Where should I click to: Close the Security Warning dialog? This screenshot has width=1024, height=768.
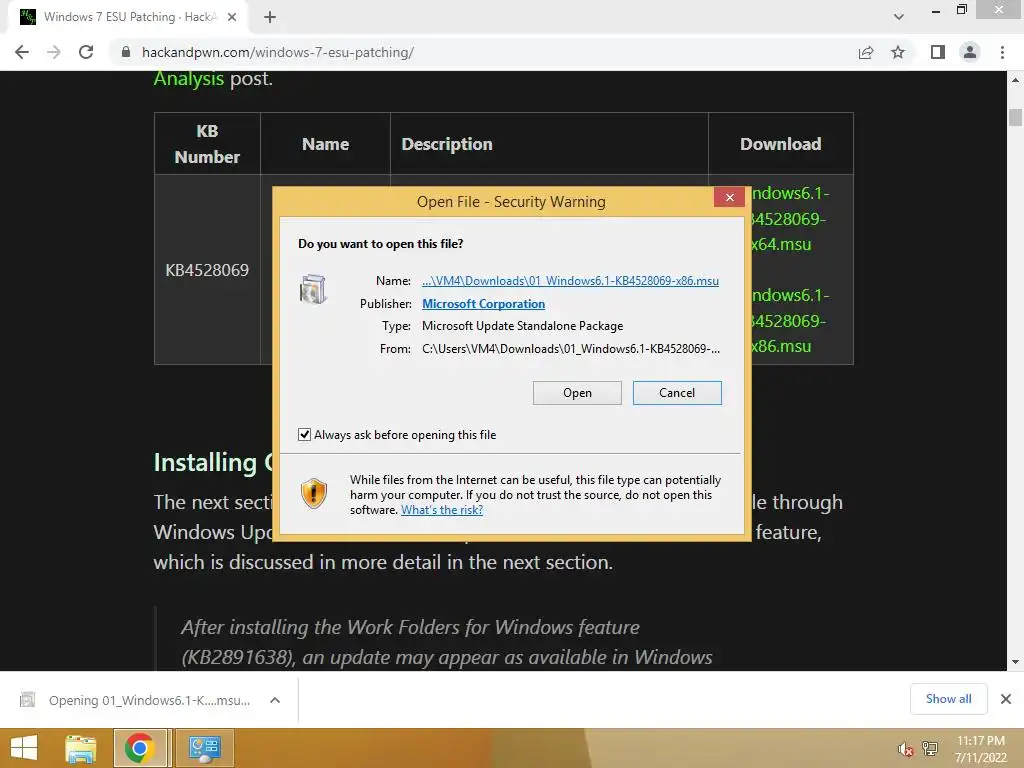pyautogui.click(x=729, y=197)
